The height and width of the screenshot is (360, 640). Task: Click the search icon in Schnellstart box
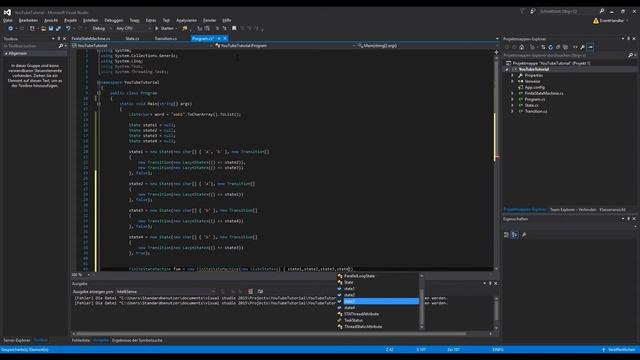(x=602, y=11)
